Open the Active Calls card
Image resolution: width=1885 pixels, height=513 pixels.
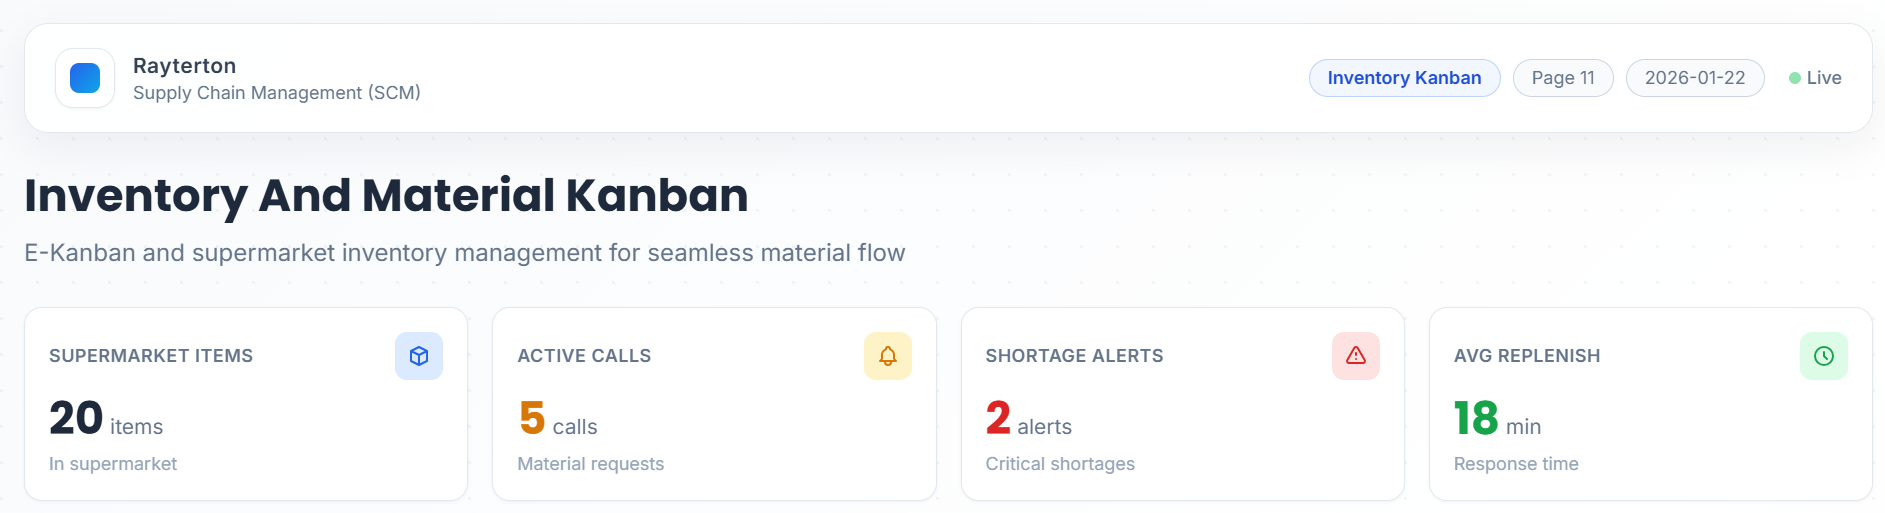coord(714,404)
